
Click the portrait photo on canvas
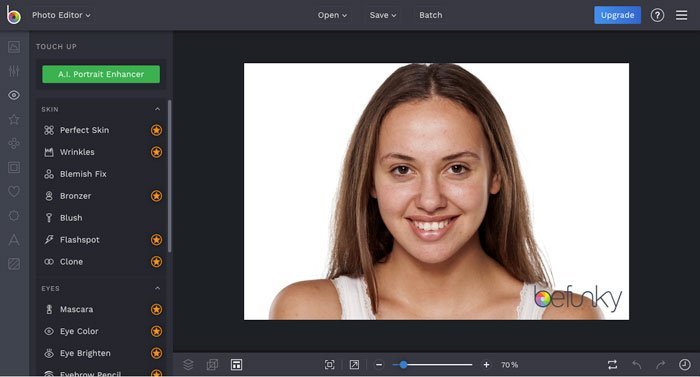436,191
